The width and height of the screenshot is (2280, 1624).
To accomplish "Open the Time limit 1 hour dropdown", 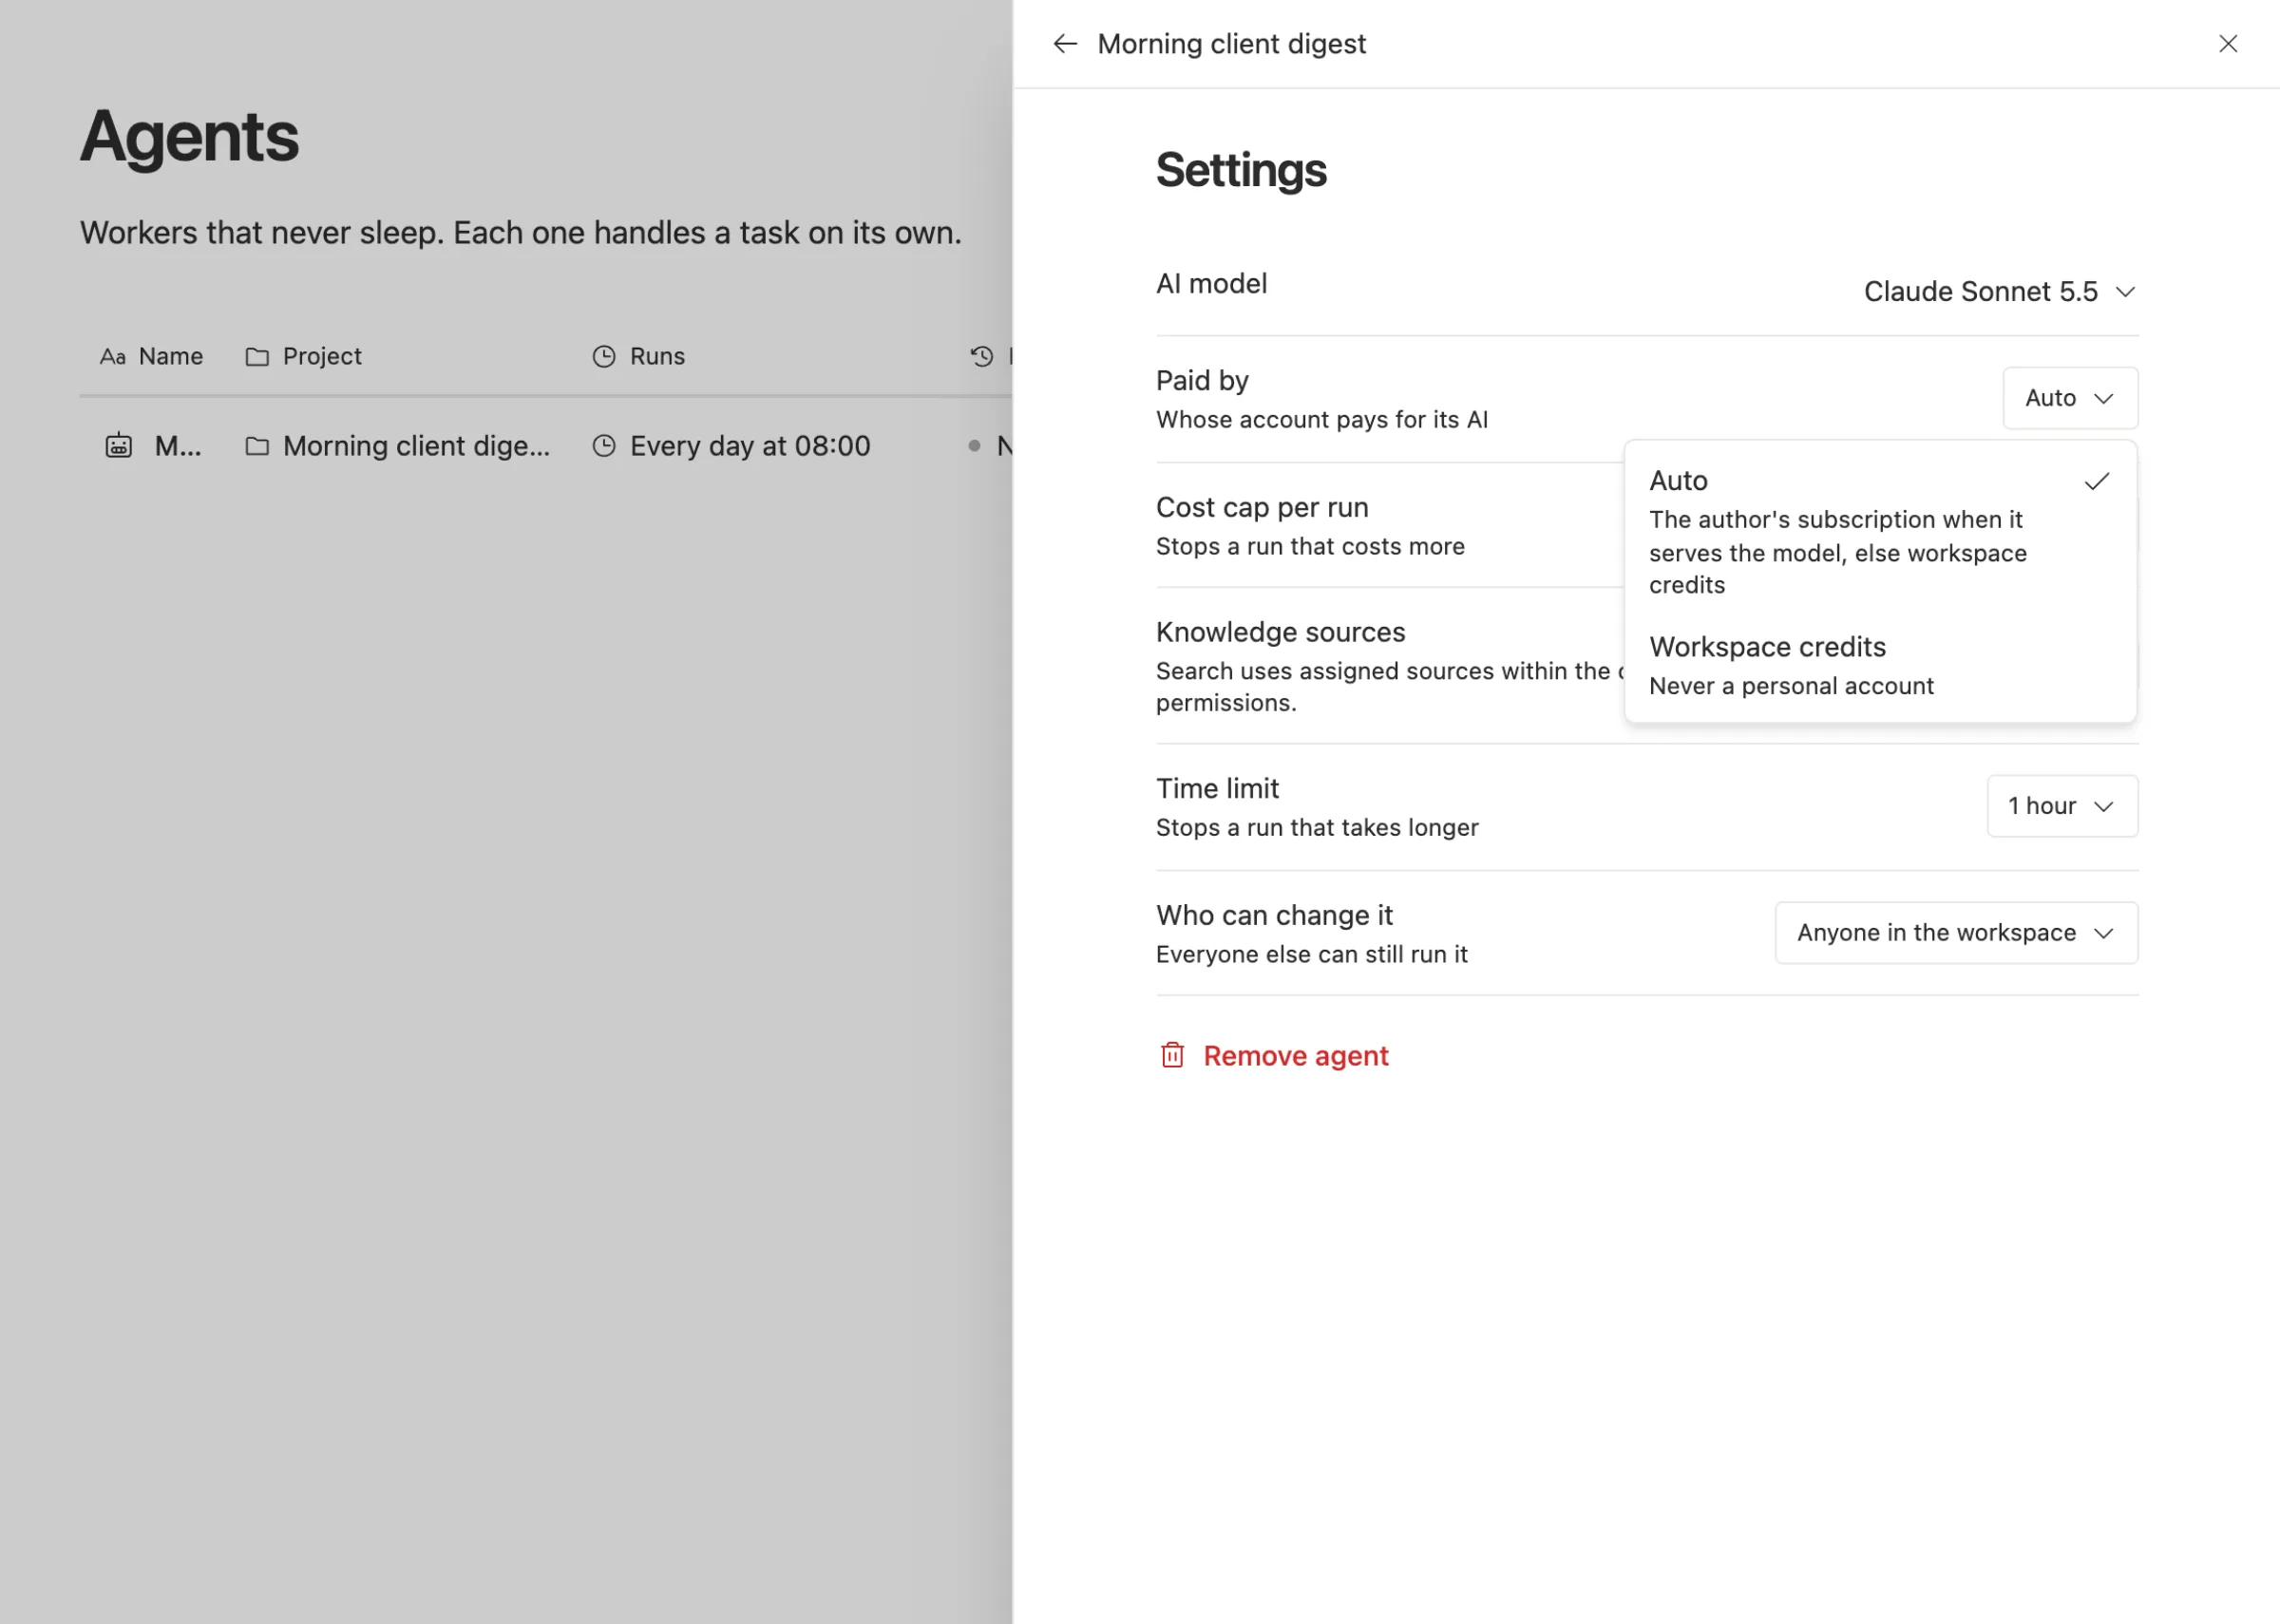I will 2062,806.
